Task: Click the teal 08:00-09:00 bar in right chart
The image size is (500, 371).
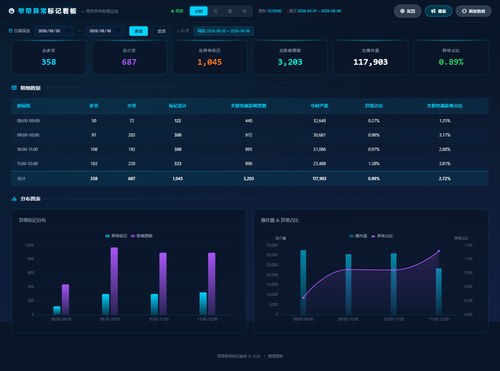Action: (303, 282)
